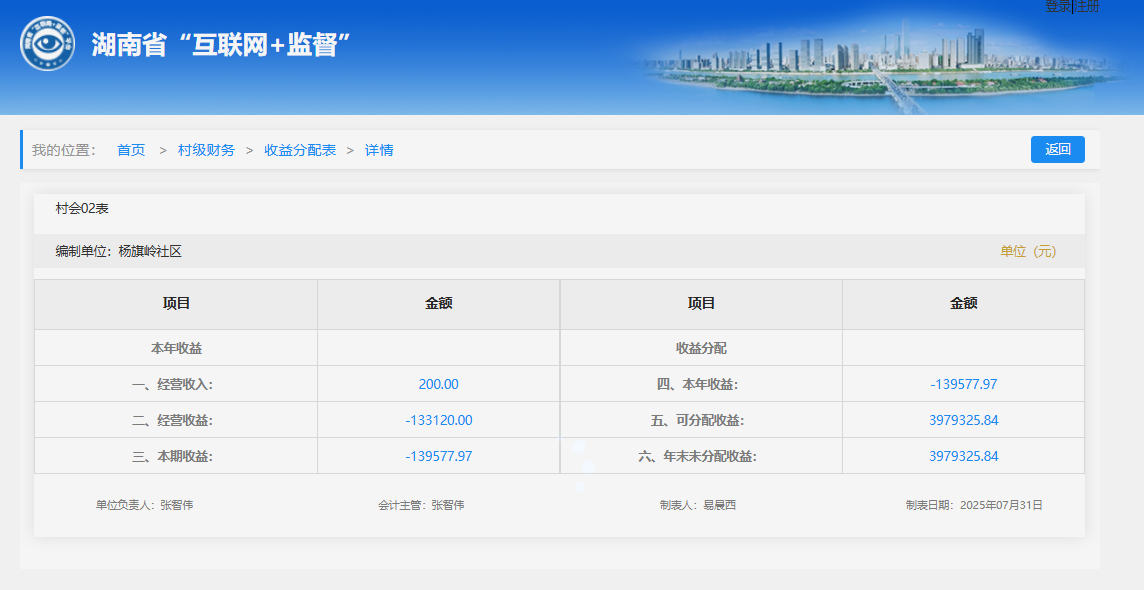Open the 注册 register link
The height and width of the screenshot is (590, 1144).
(x=1087, y=6)
